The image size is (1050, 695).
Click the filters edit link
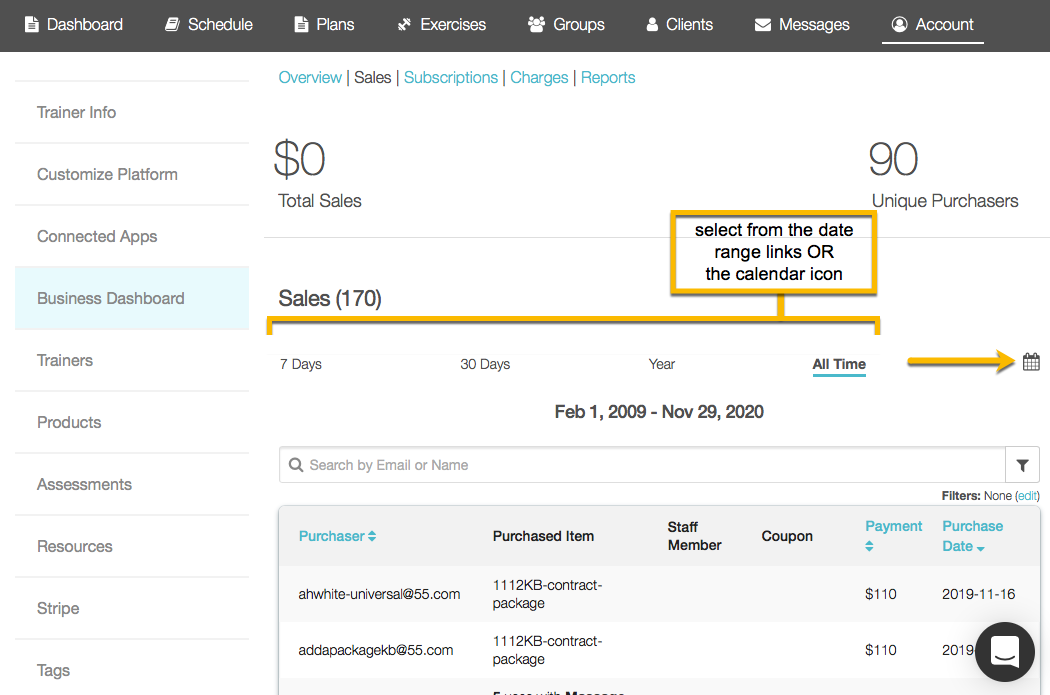coord(1027,496)
